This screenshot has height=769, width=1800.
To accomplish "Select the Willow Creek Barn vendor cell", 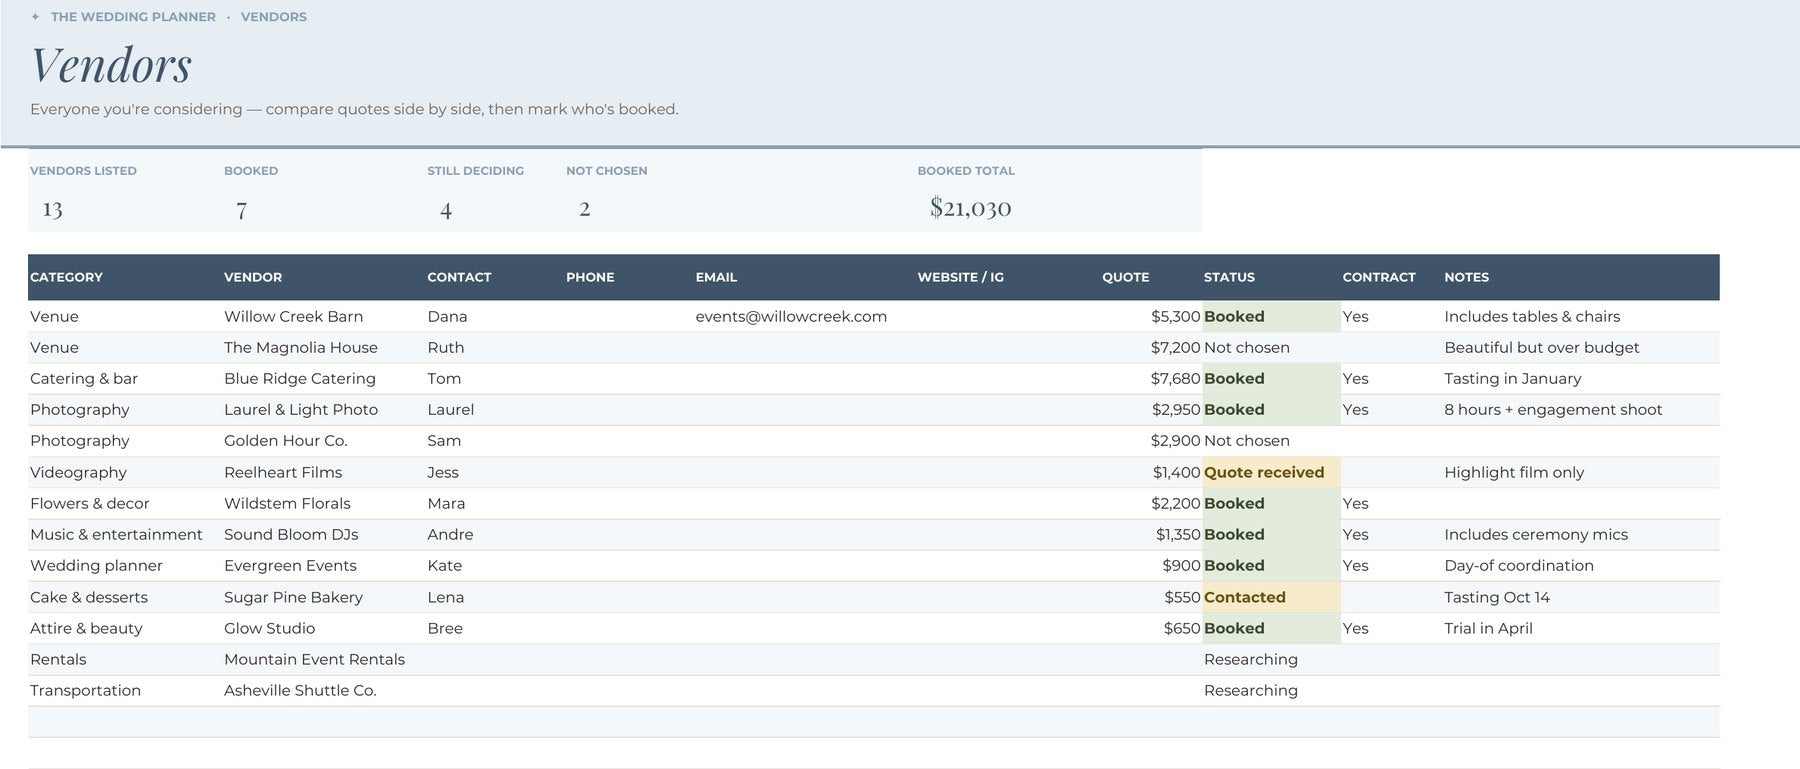I will click(x=293, y=316).
